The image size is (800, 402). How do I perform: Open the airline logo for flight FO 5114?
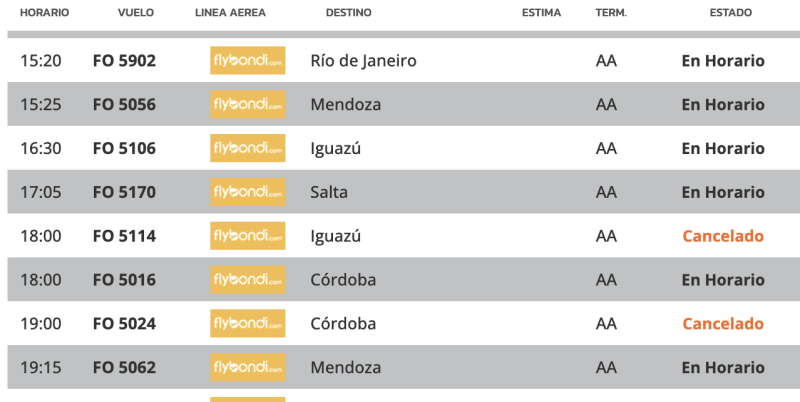coord(247,236)
